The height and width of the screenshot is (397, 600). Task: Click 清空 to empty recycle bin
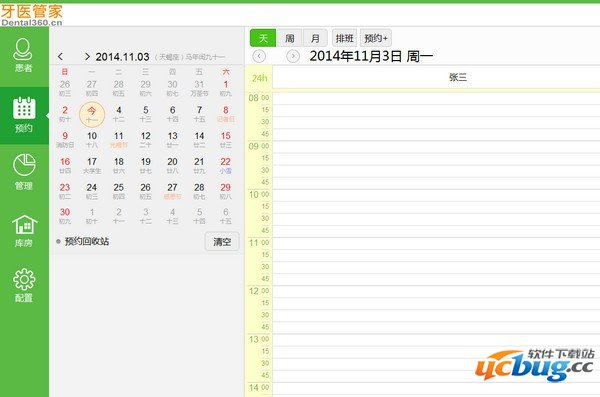click(222, 242)
